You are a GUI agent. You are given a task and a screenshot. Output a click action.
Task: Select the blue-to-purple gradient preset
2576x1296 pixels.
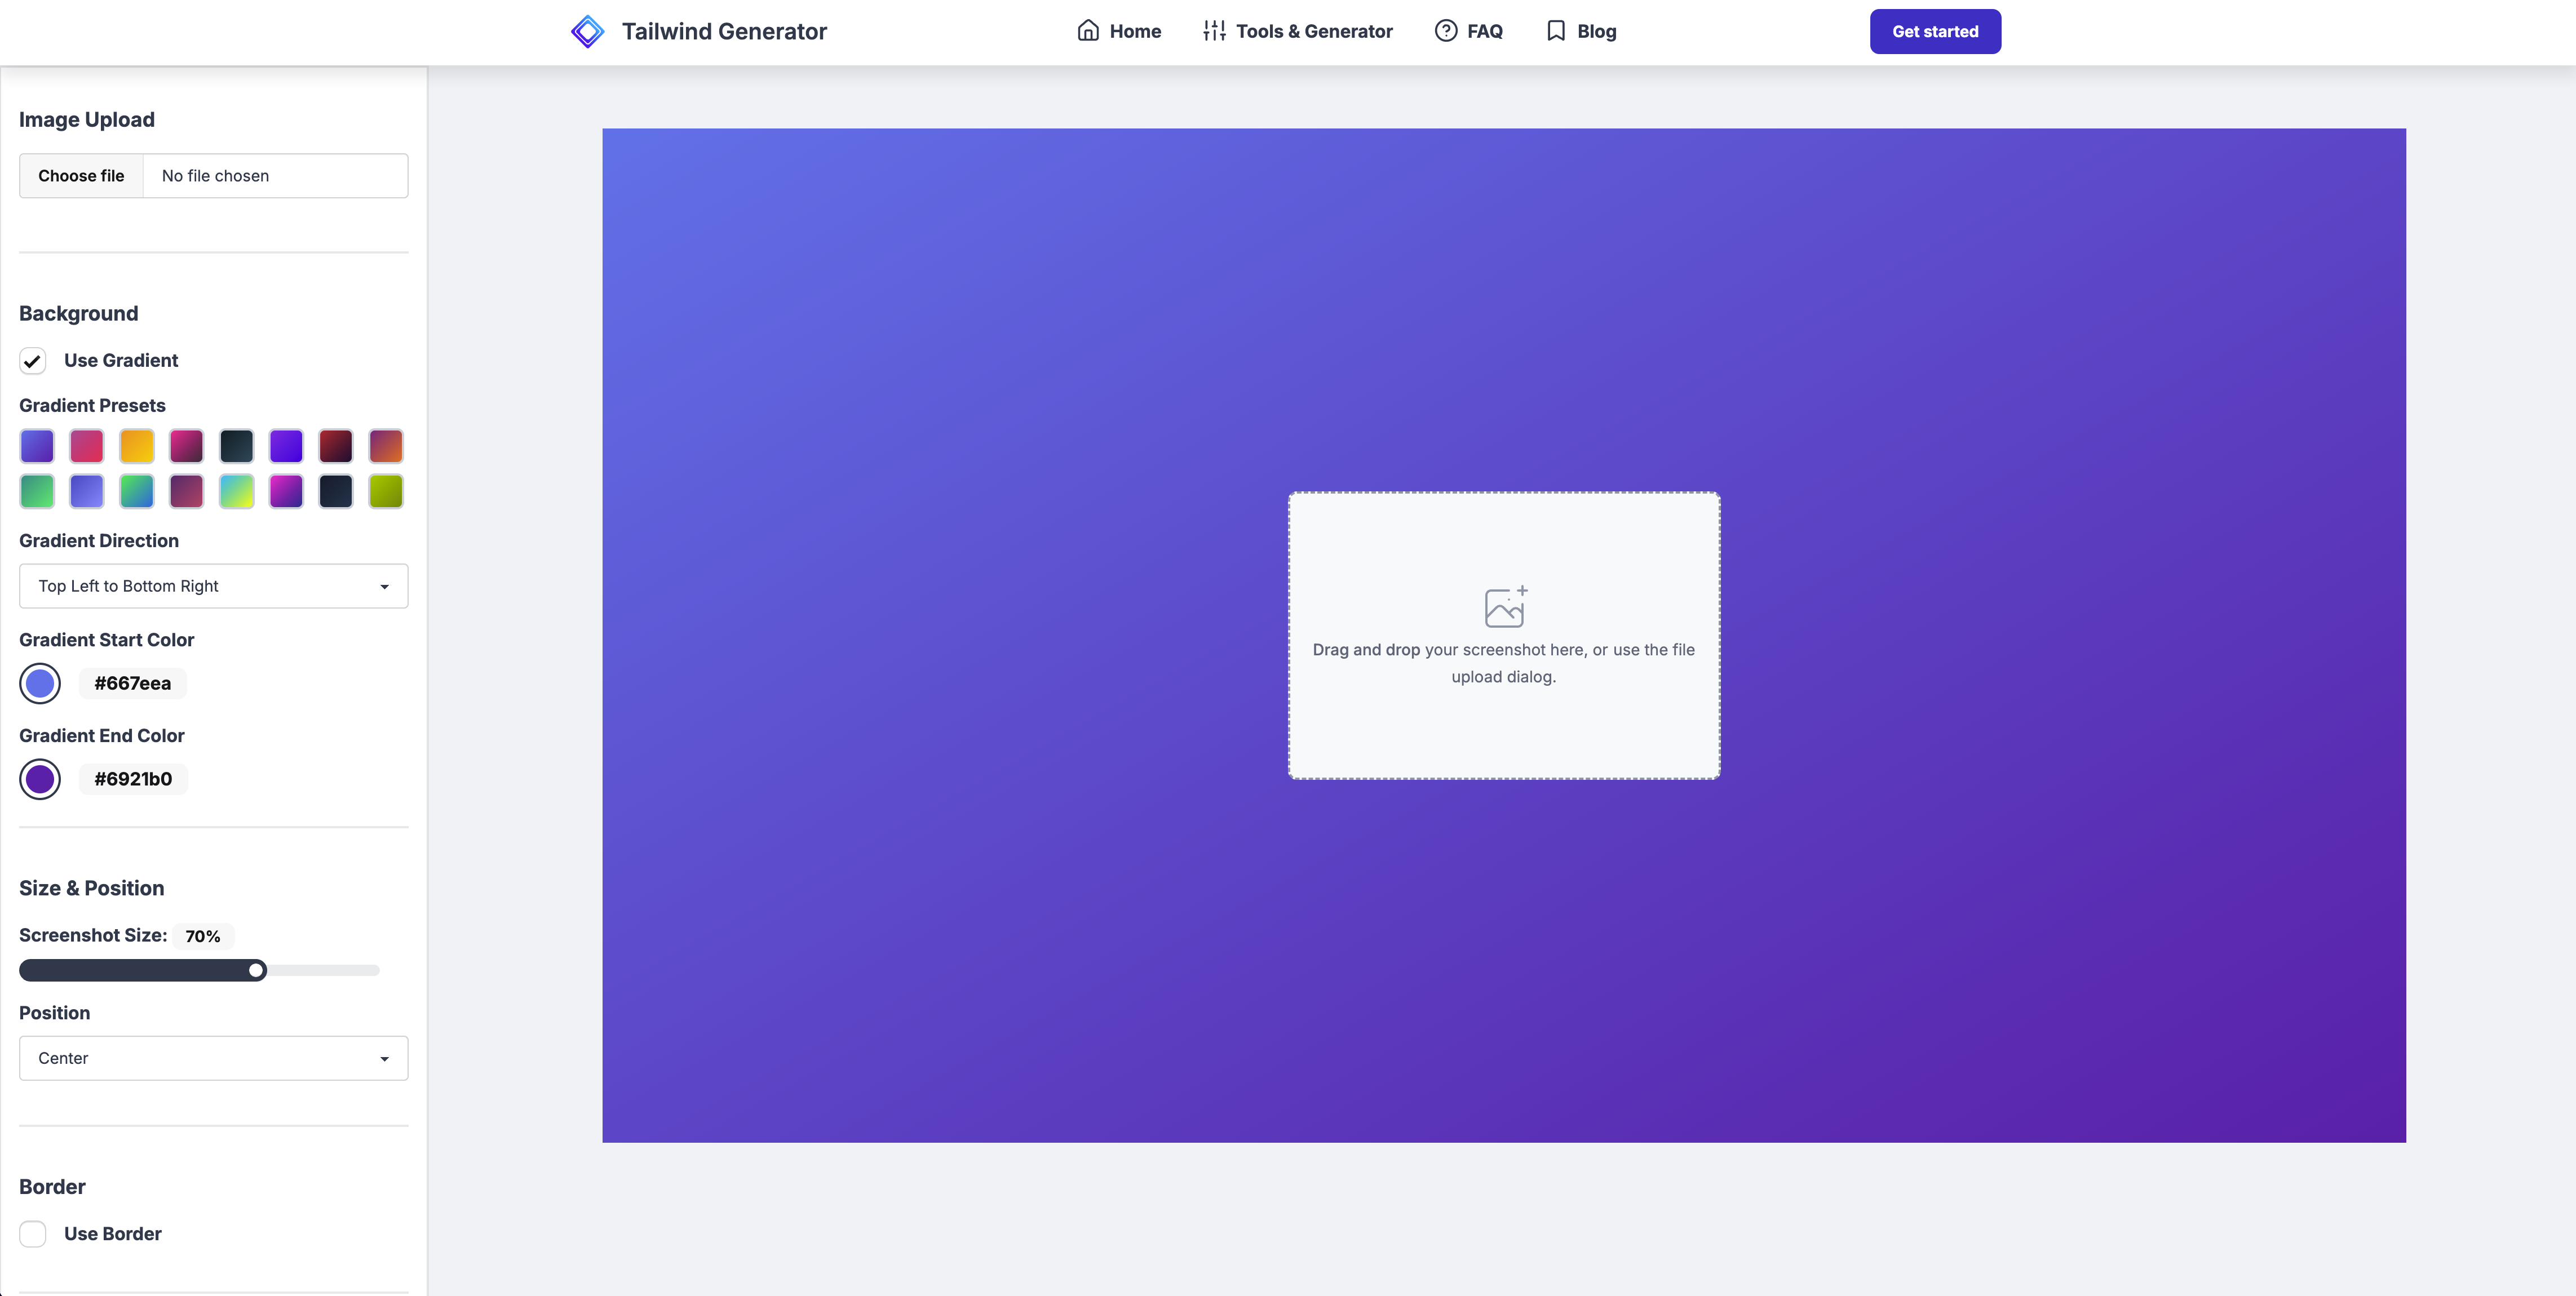(x=37, y=445)
